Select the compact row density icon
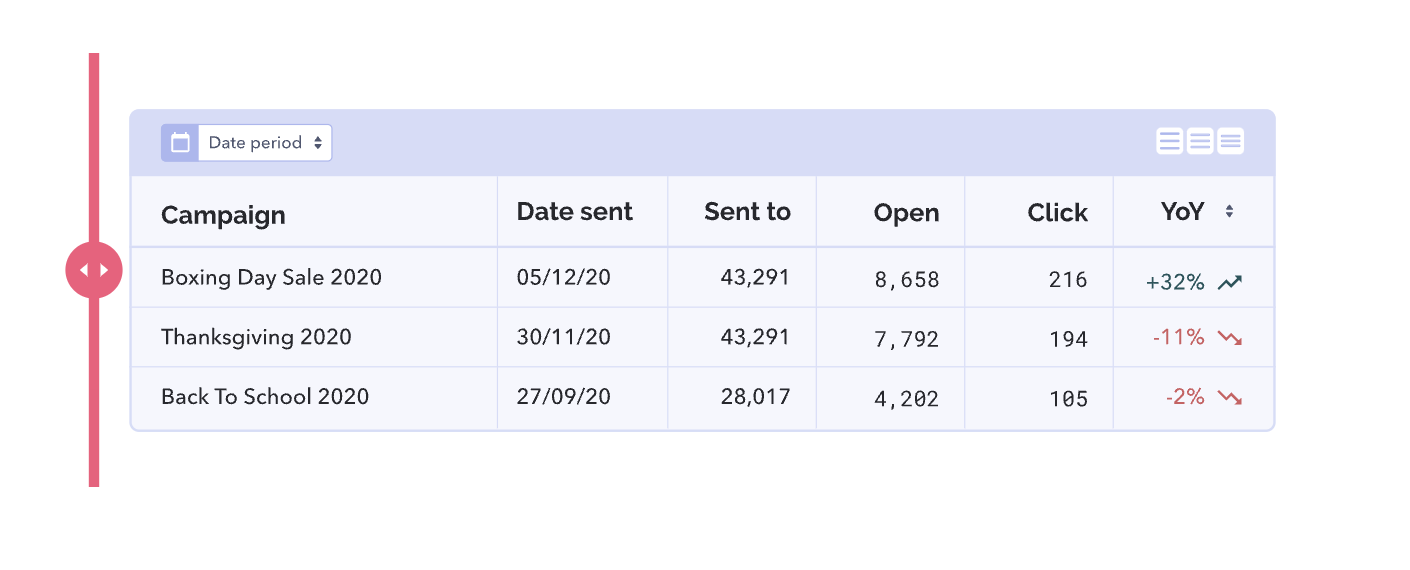Viewport: 1410px width, 570px height. coord(1231,141)
